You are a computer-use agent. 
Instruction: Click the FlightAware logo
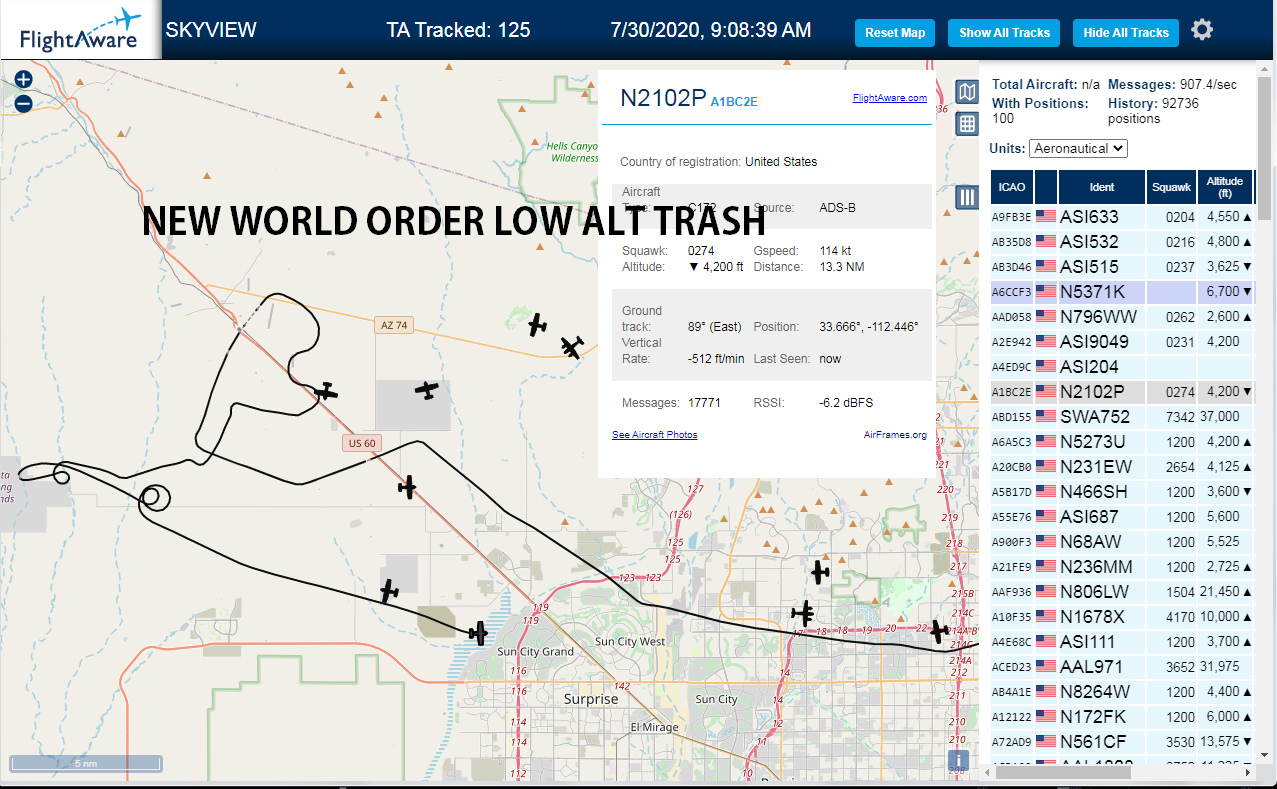tap(80, 30)
